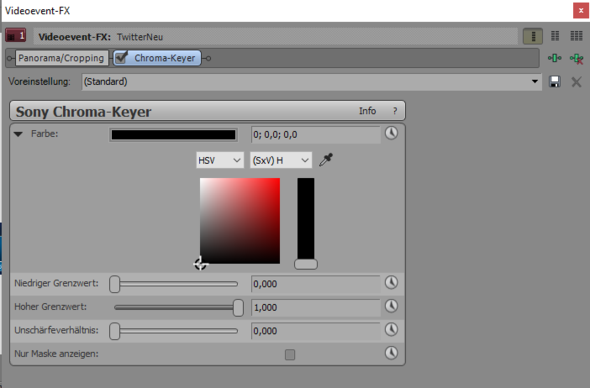Open the question mark help
Image resolution: width=590 pixels, height=388 pixels.
395,111
